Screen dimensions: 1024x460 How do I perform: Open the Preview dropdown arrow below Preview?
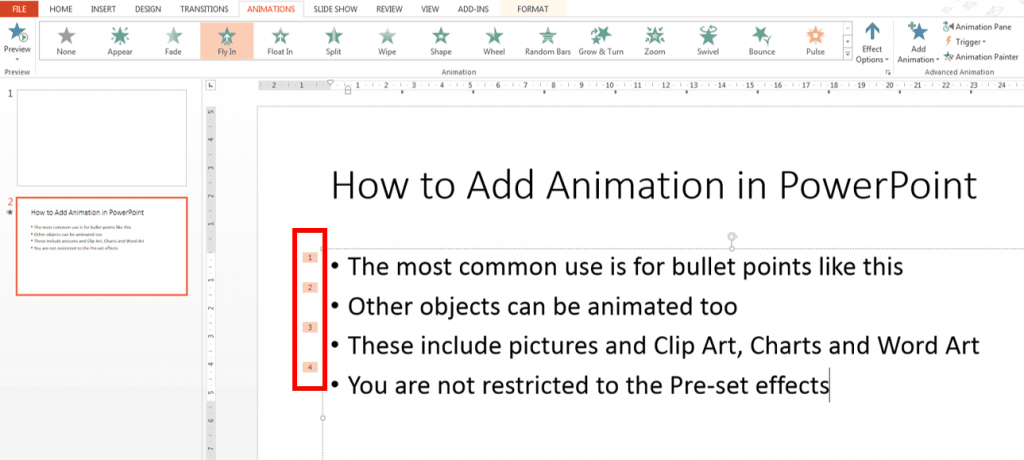(x=17, y=59)
